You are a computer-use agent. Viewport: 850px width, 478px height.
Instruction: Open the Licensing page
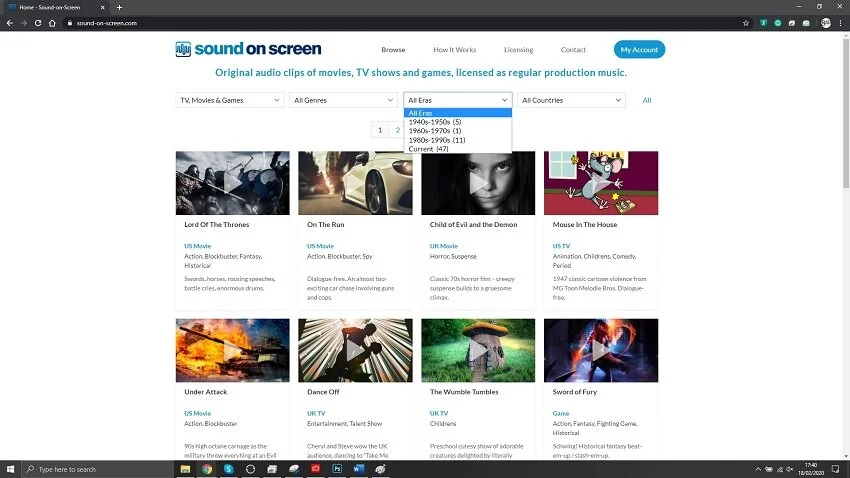coord(518,49)
